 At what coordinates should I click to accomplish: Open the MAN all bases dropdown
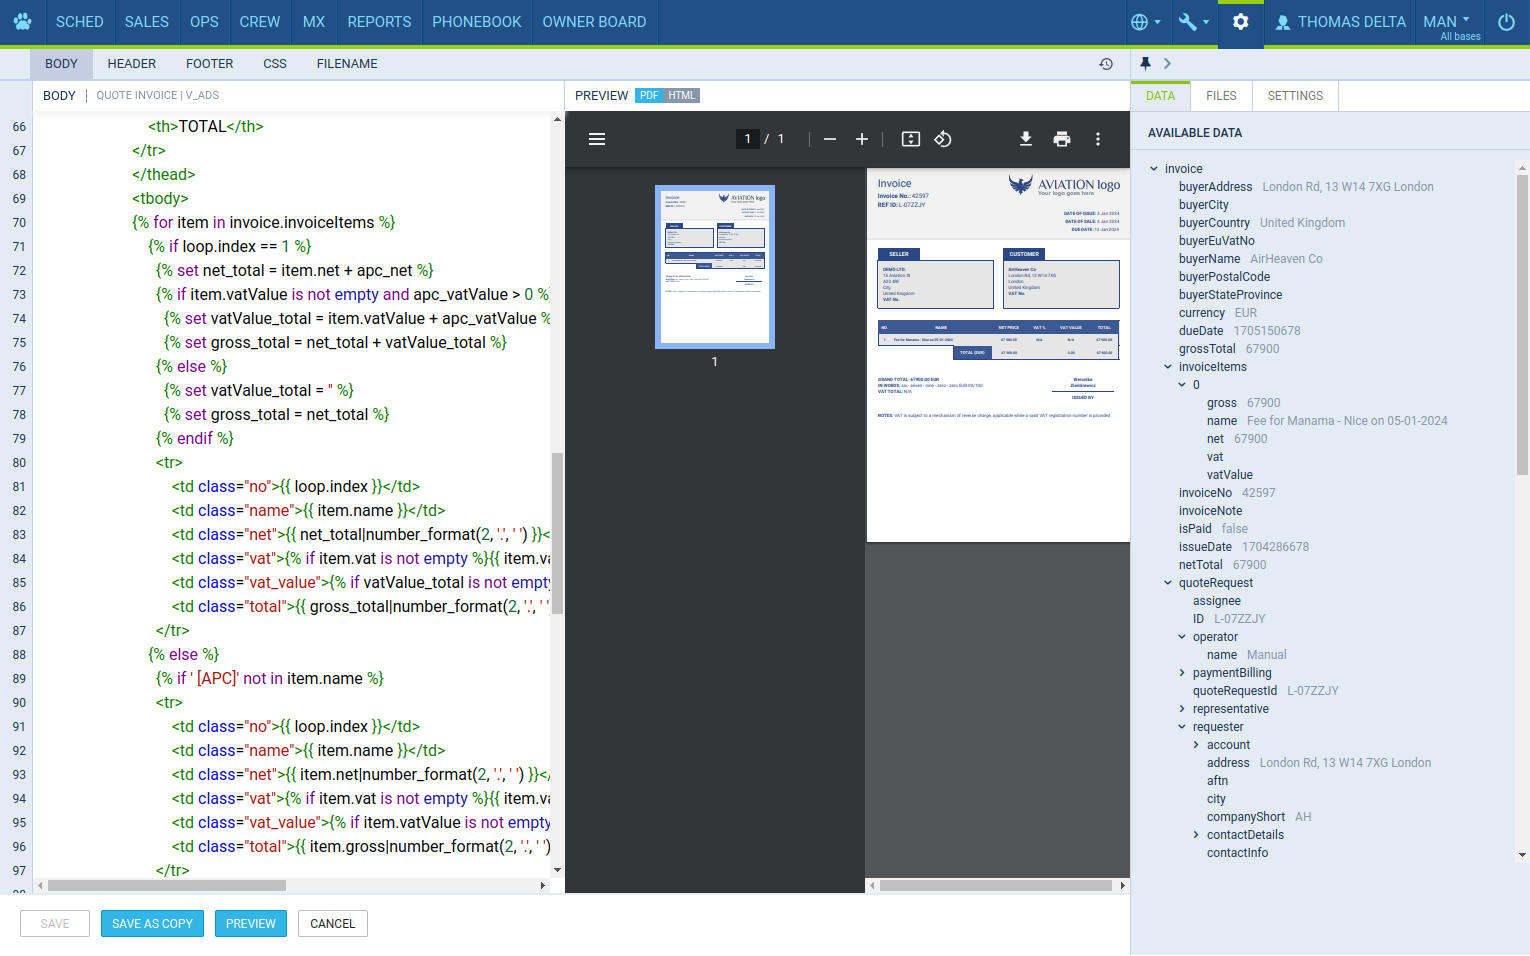(1447, 22)
